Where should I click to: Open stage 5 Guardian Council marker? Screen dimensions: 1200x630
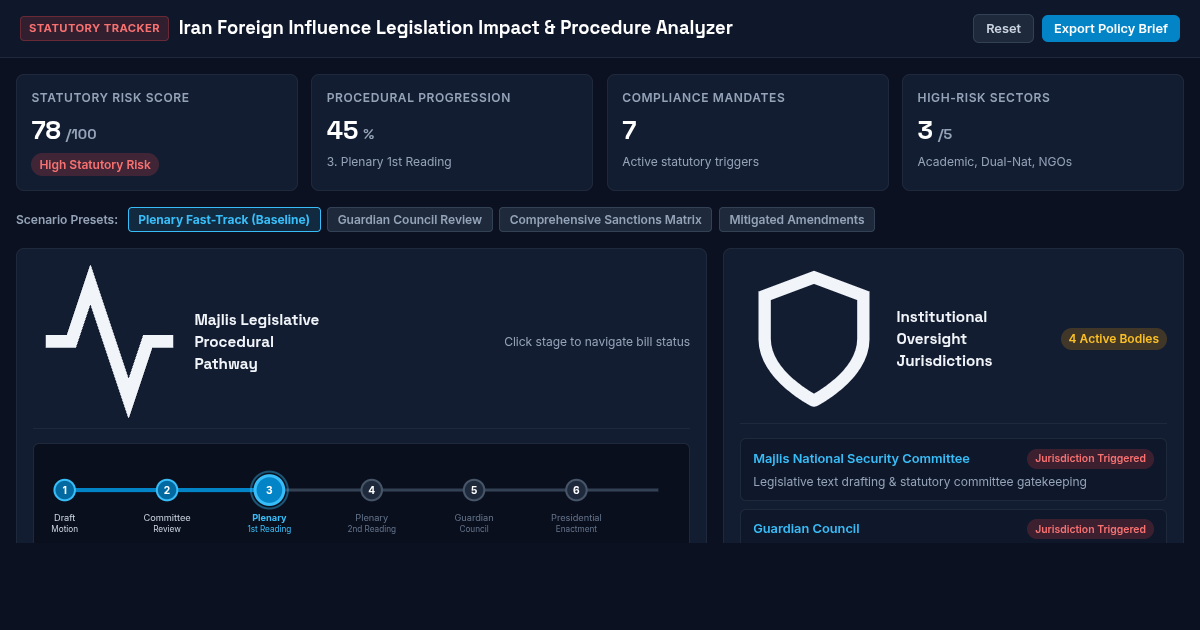474,490
